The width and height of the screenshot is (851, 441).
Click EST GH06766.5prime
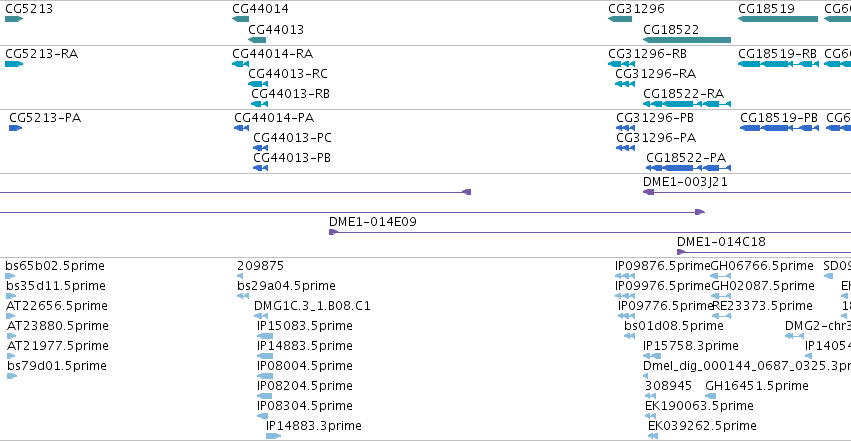[x=761, y=266]
